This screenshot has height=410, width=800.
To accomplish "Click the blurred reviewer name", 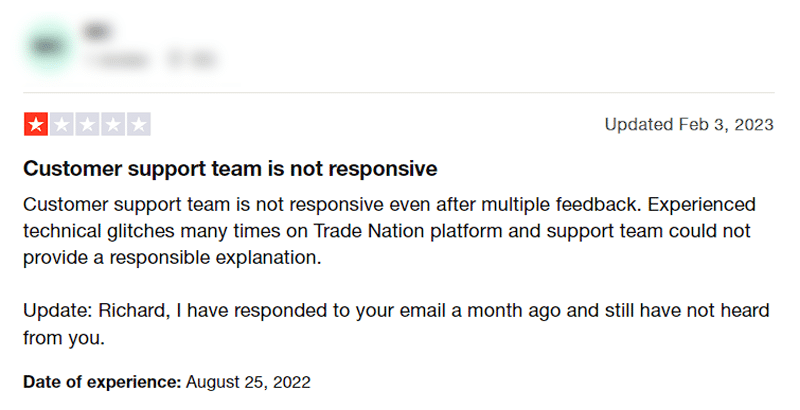I will tap(97, 32).
